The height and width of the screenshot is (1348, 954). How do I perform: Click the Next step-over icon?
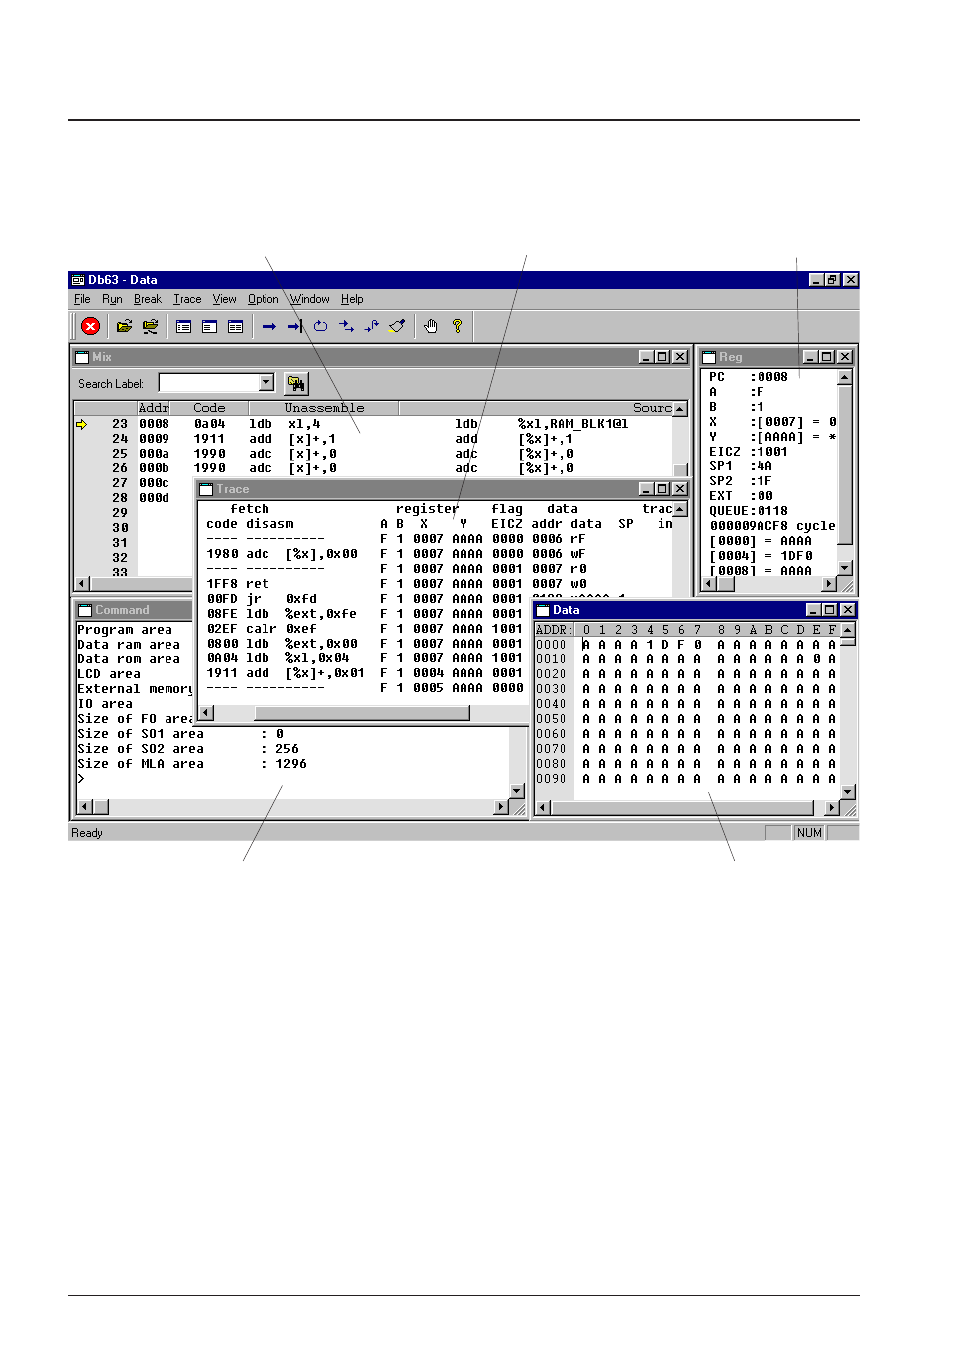(x=372, y=326)
